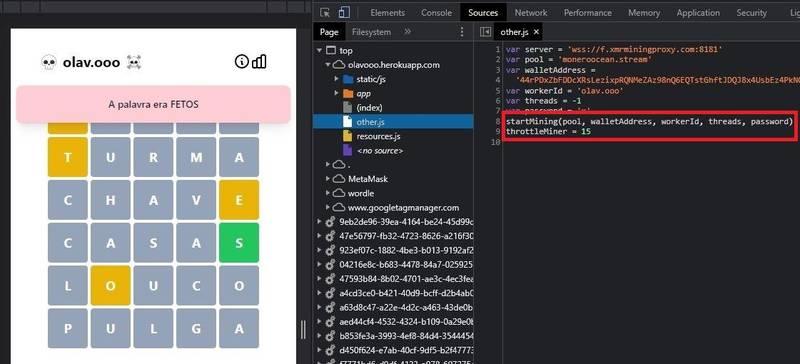The image size is (800, 364).
Task: Toggle the device toolbar icon
Action: pyautogui.click(x=344, y=13)
